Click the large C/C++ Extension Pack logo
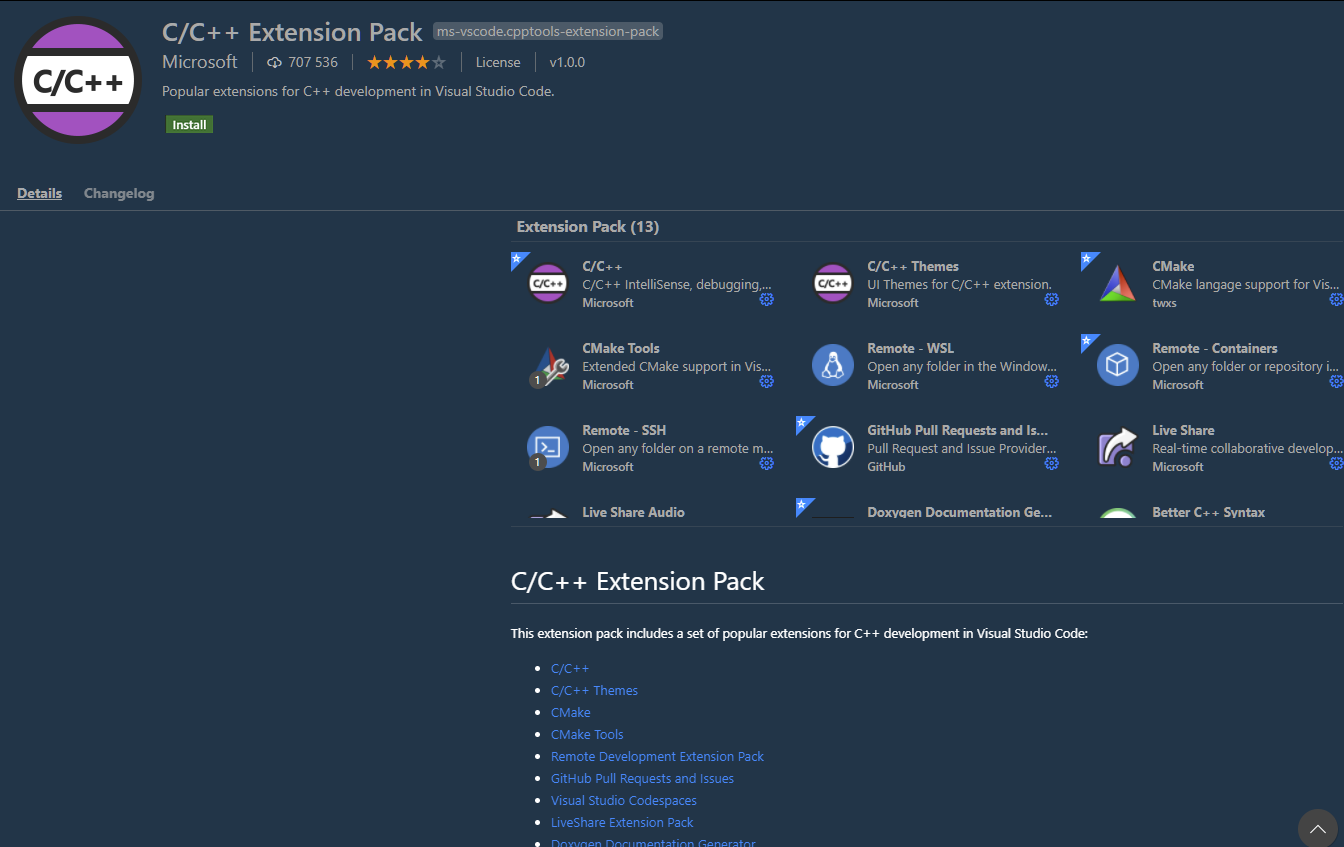 [77, 80]
